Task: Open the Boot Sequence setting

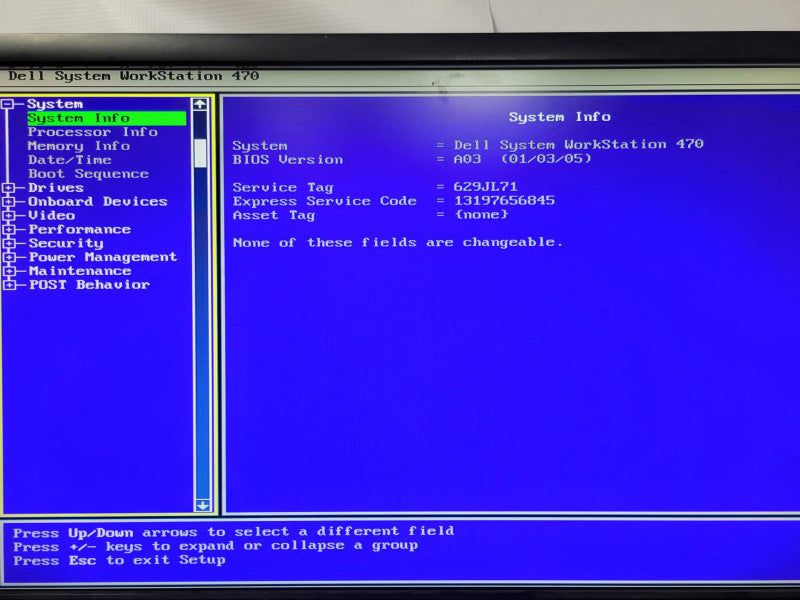Action: [x=88, y=173]
